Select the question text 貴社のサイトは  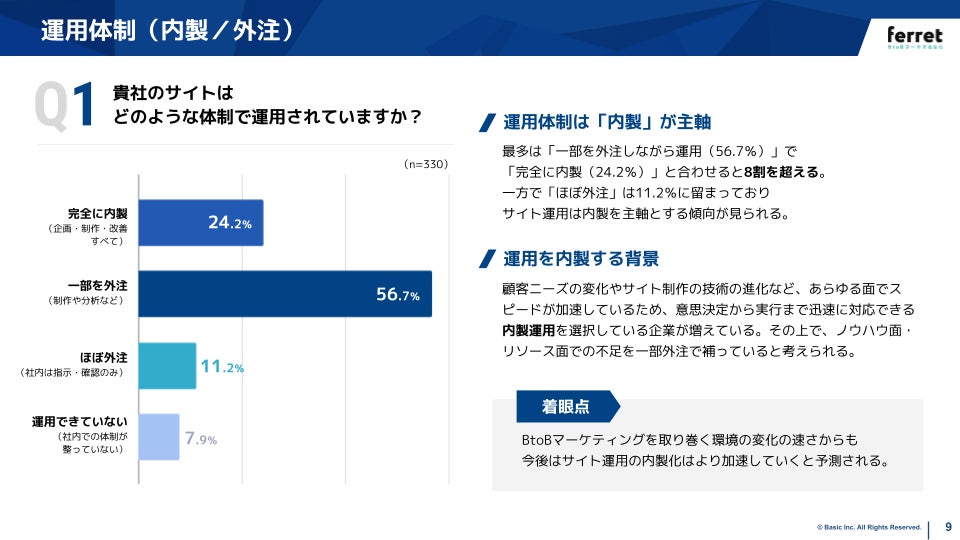[173, 93]
